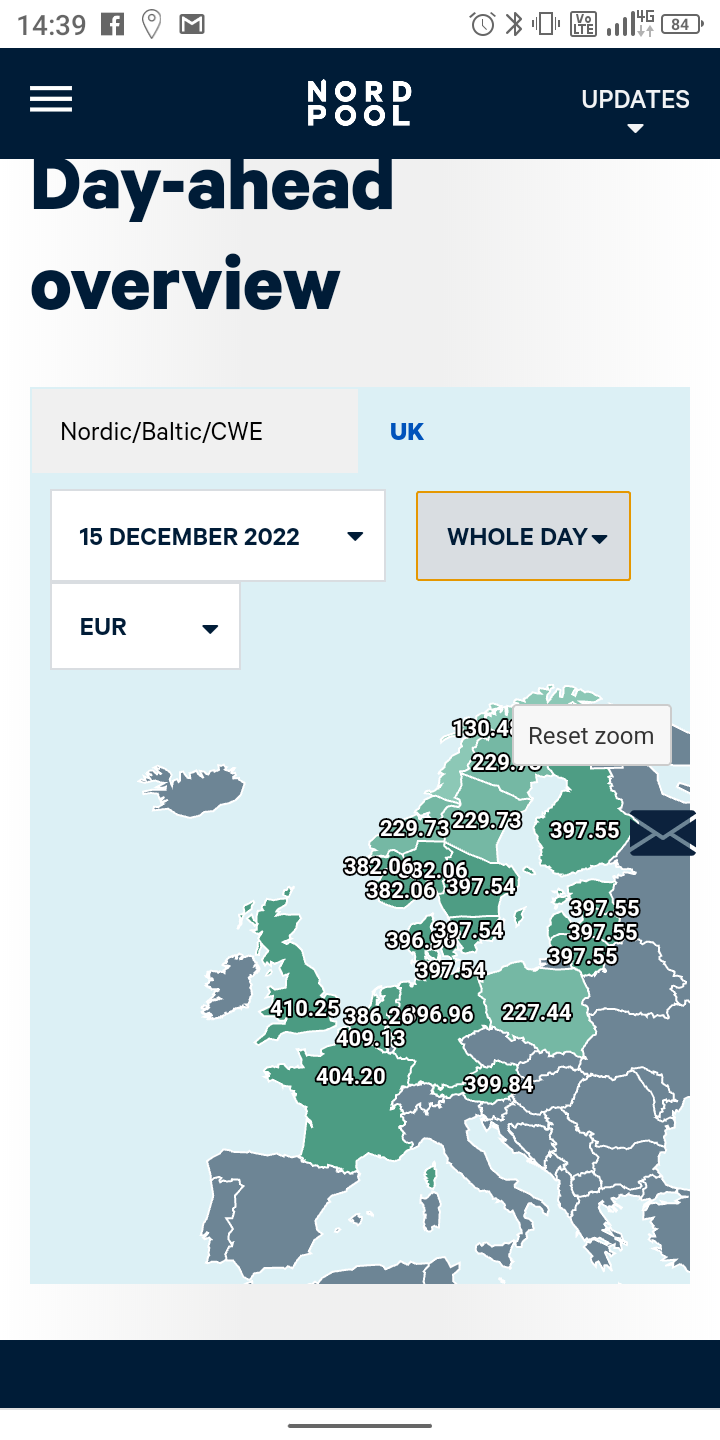Open the 15 DECEMBER 2022 date selector

coord(218,536)
